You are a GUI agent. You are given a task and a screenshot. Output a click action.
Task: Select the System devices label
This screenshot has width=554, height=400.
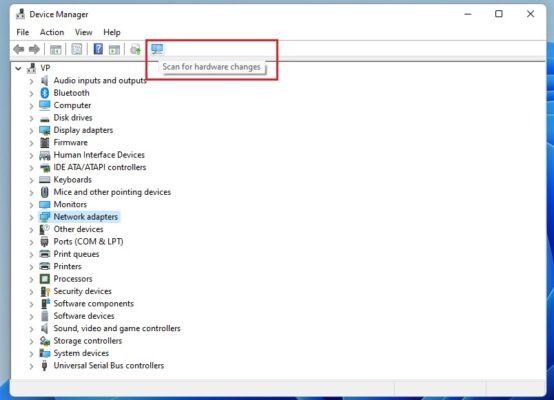81,353
